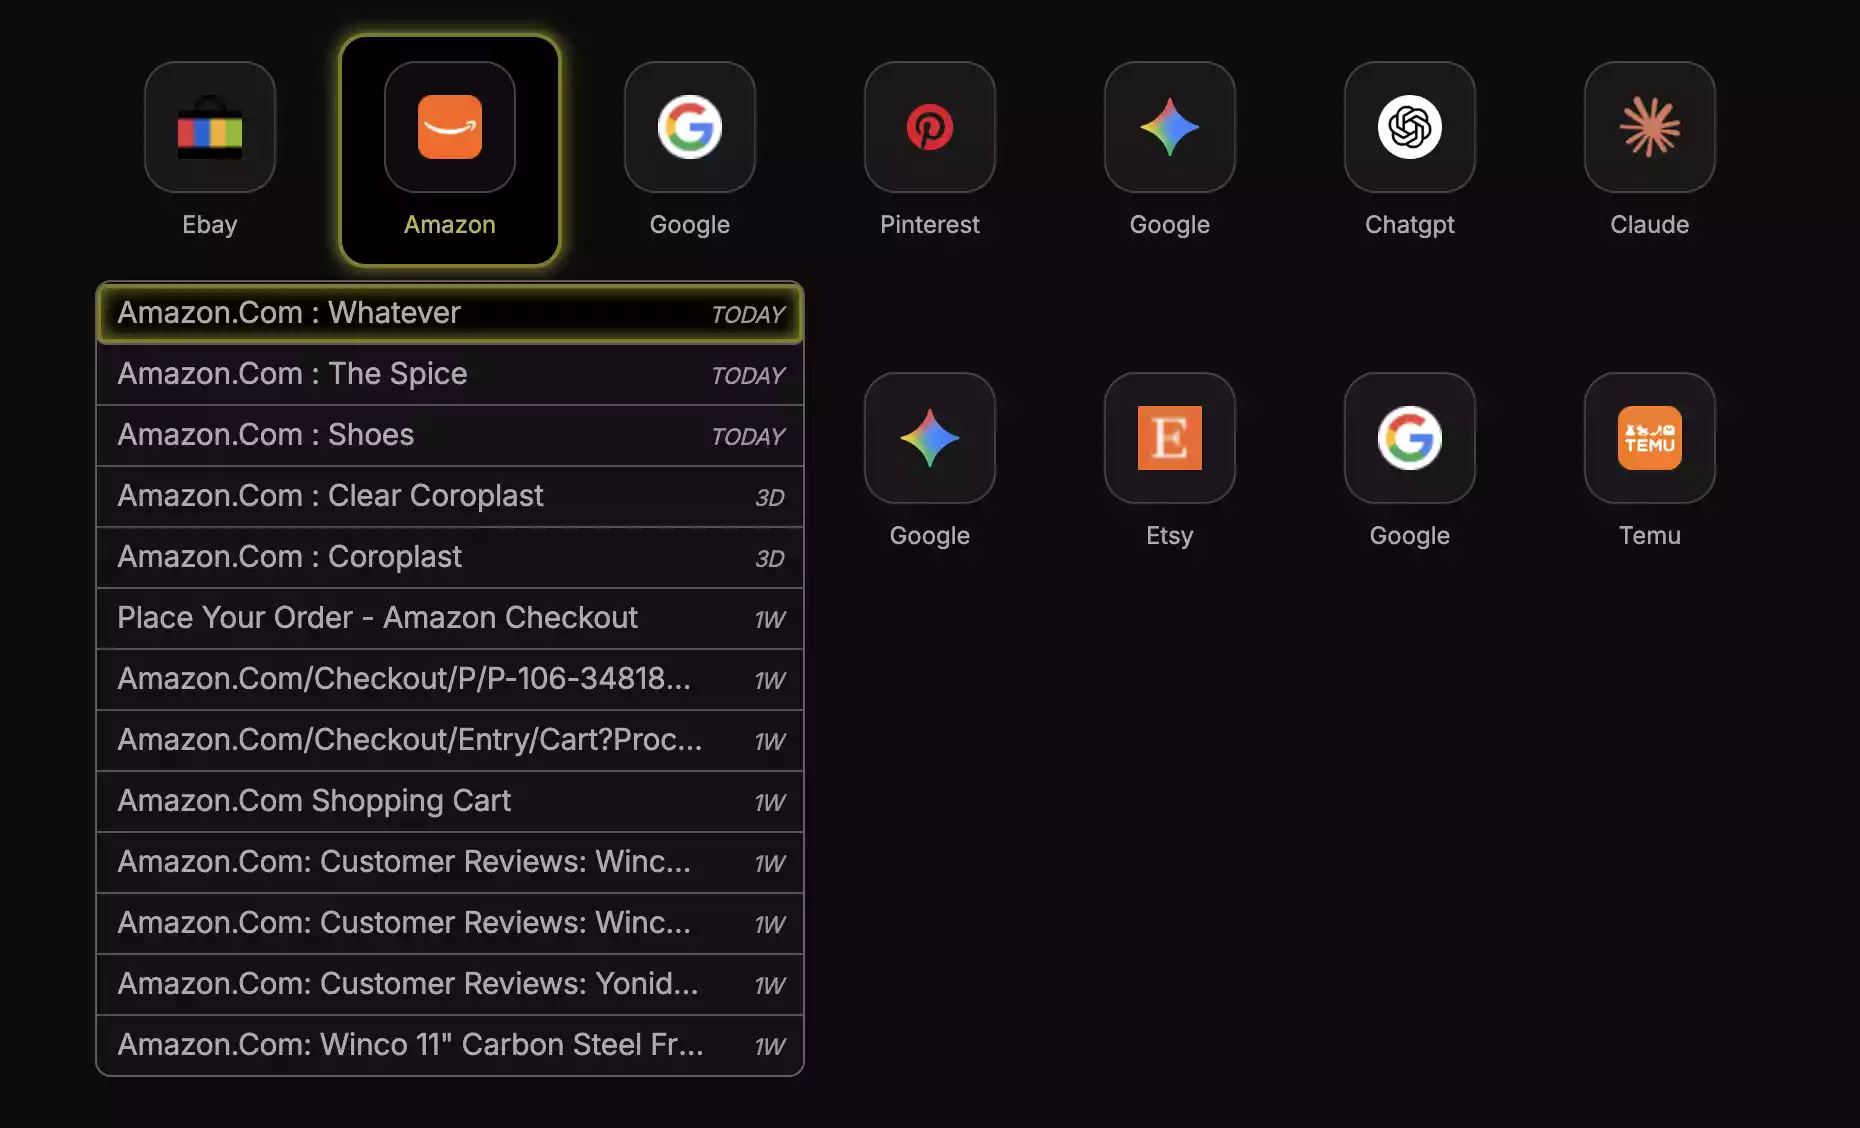Screen dimensions: 1860x1128
Task: Open Amazon.Com/Checkout/Entry/Cart entry
Action: click(x=450, y=740)
